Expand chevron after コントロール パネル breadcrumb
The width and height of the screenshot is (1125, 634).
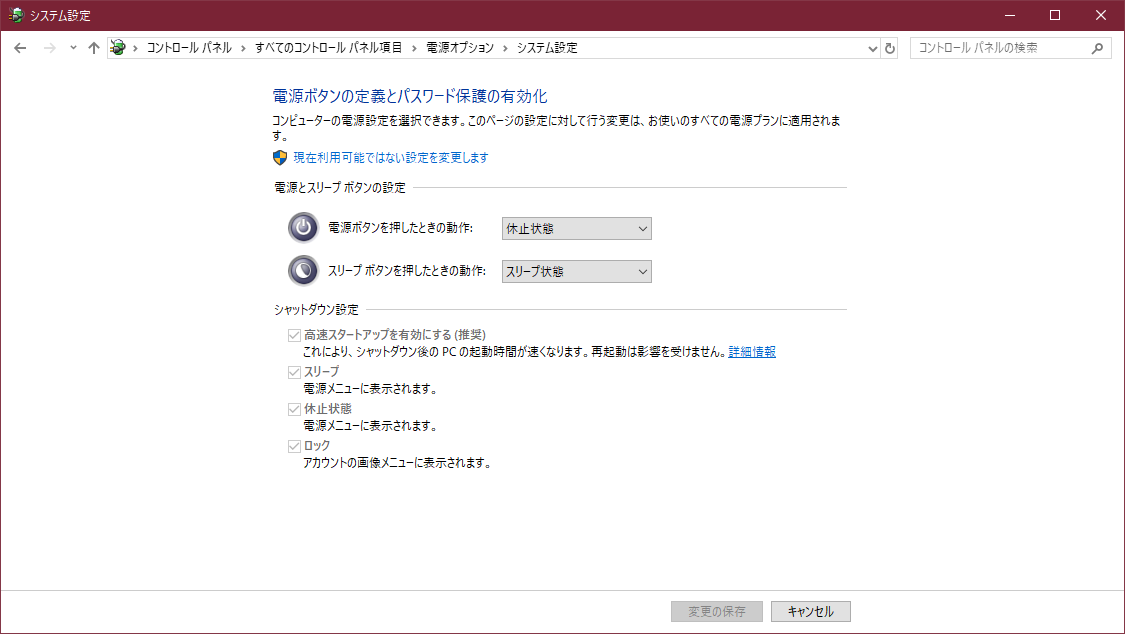click(243, 48)
